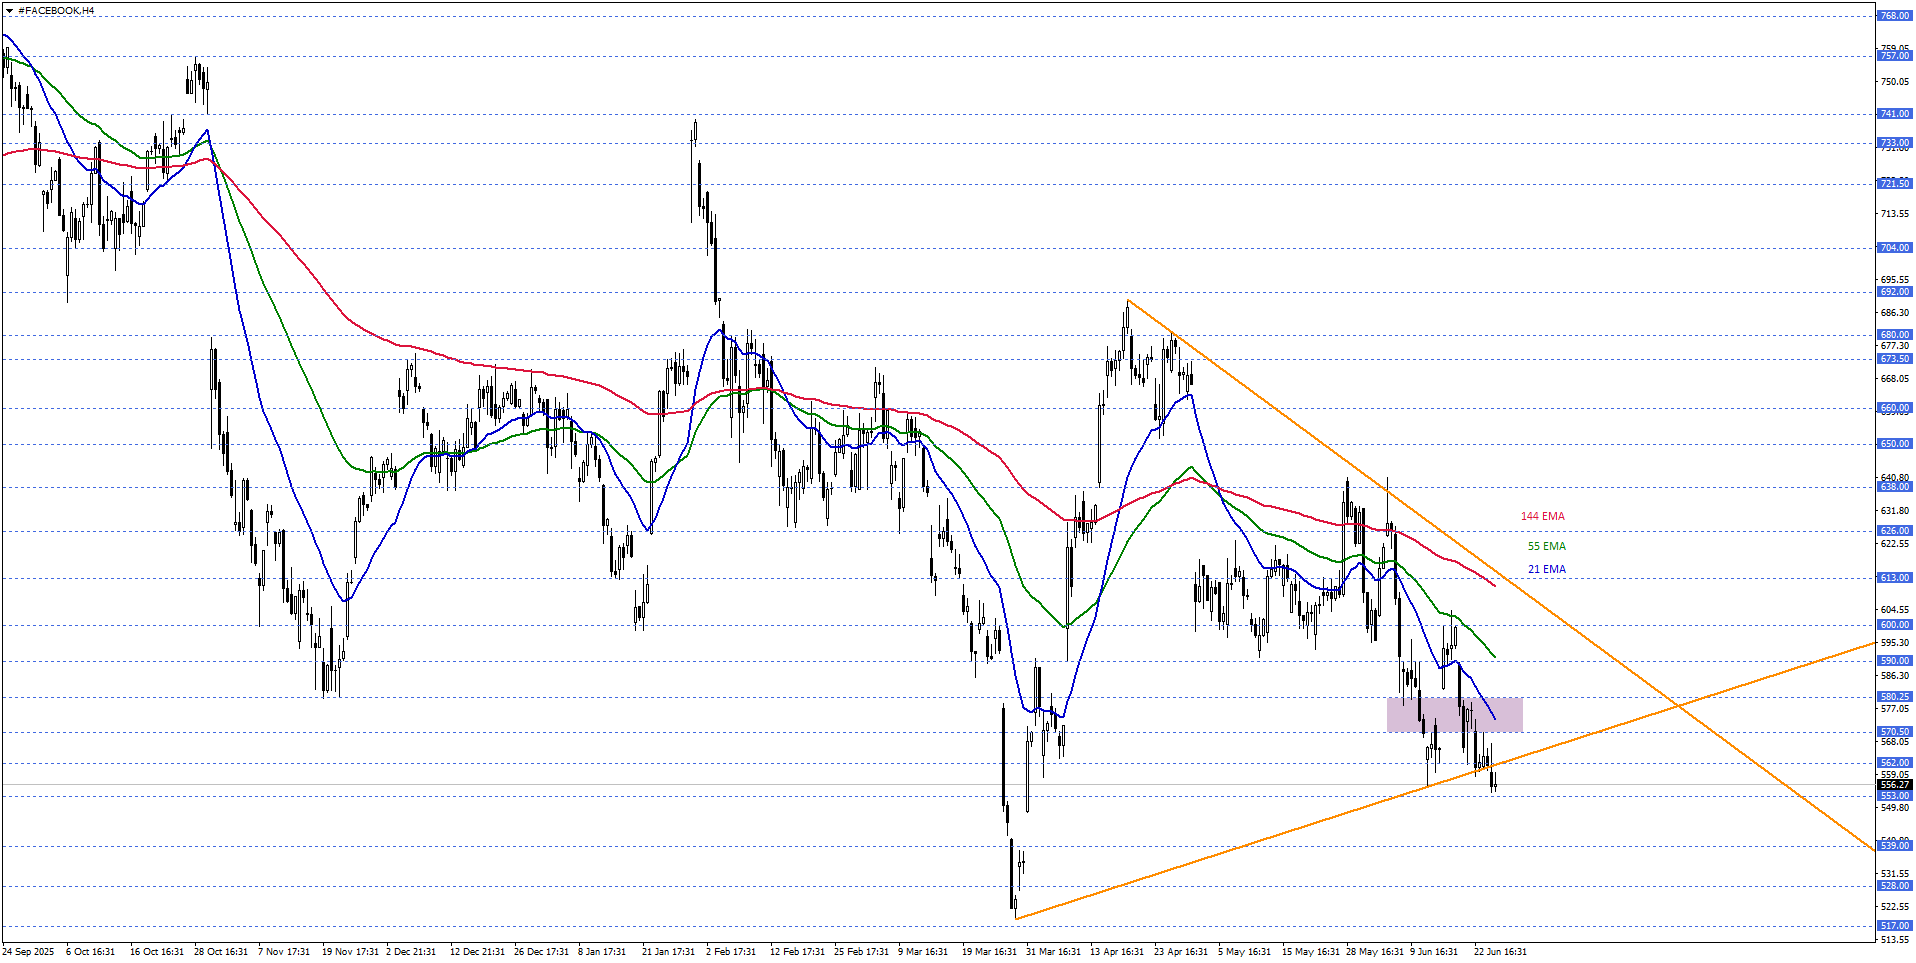
Task: Click the 757.00 level price tag
Action: pos(1895,56)
